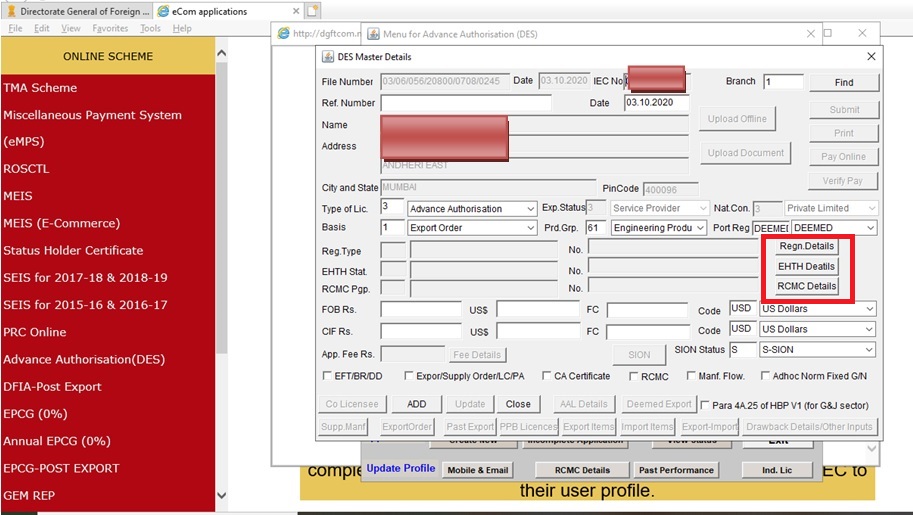Click RCMC Details button in DES dialog
The width and height of the screenshot is (913, 515).
806,286
